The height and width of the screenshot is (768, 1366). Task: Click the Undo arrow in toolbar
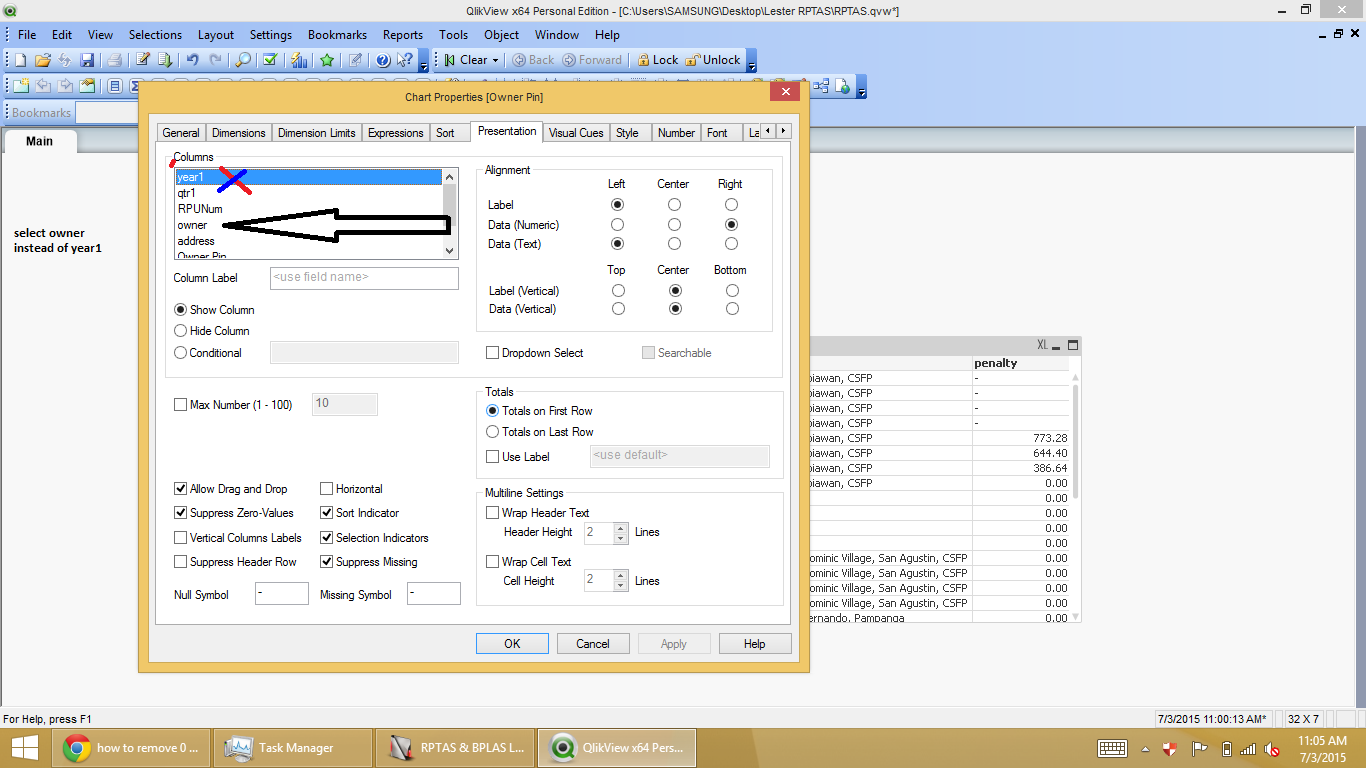(192, 60)
